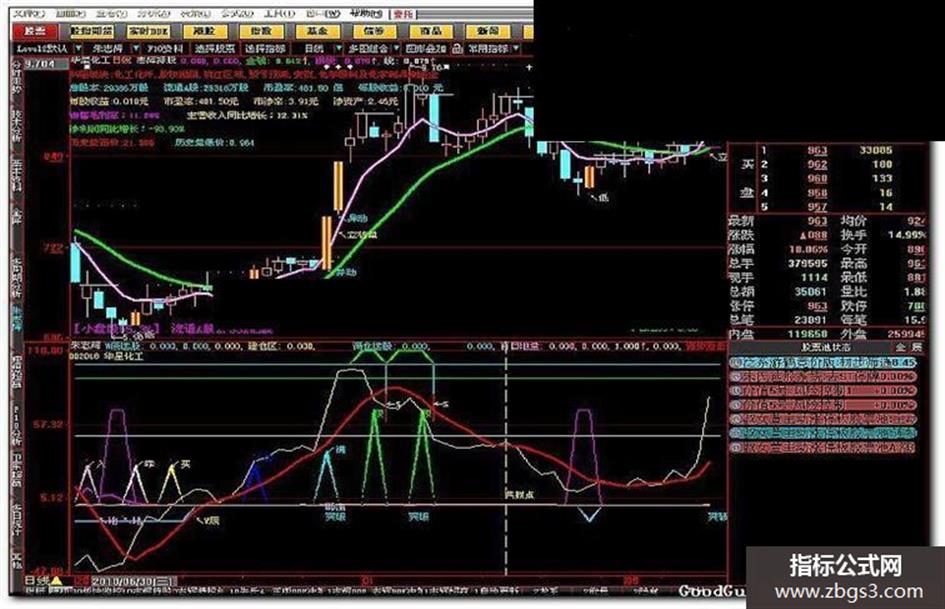Viewport: 945px width, 609px height.
Task: Click the 涨幅 value 10.06%
Action: [809, 249]
